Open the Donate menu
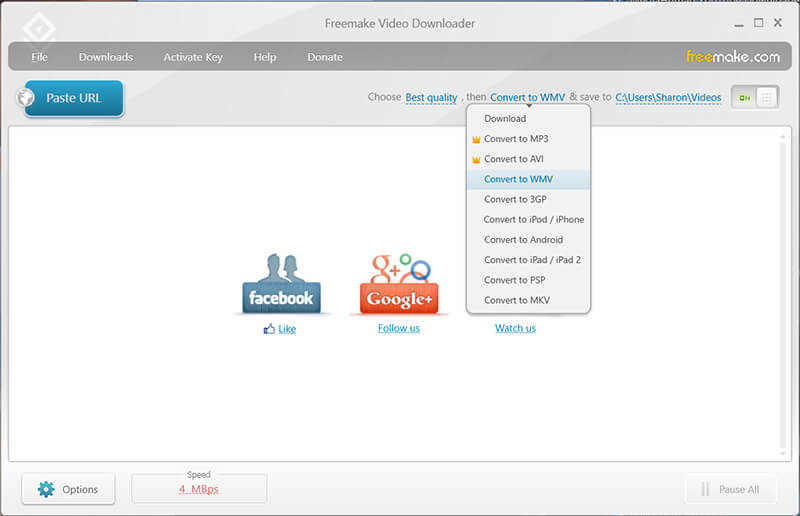The width and height of the screenshot is (800, 516). coord(325,57)
